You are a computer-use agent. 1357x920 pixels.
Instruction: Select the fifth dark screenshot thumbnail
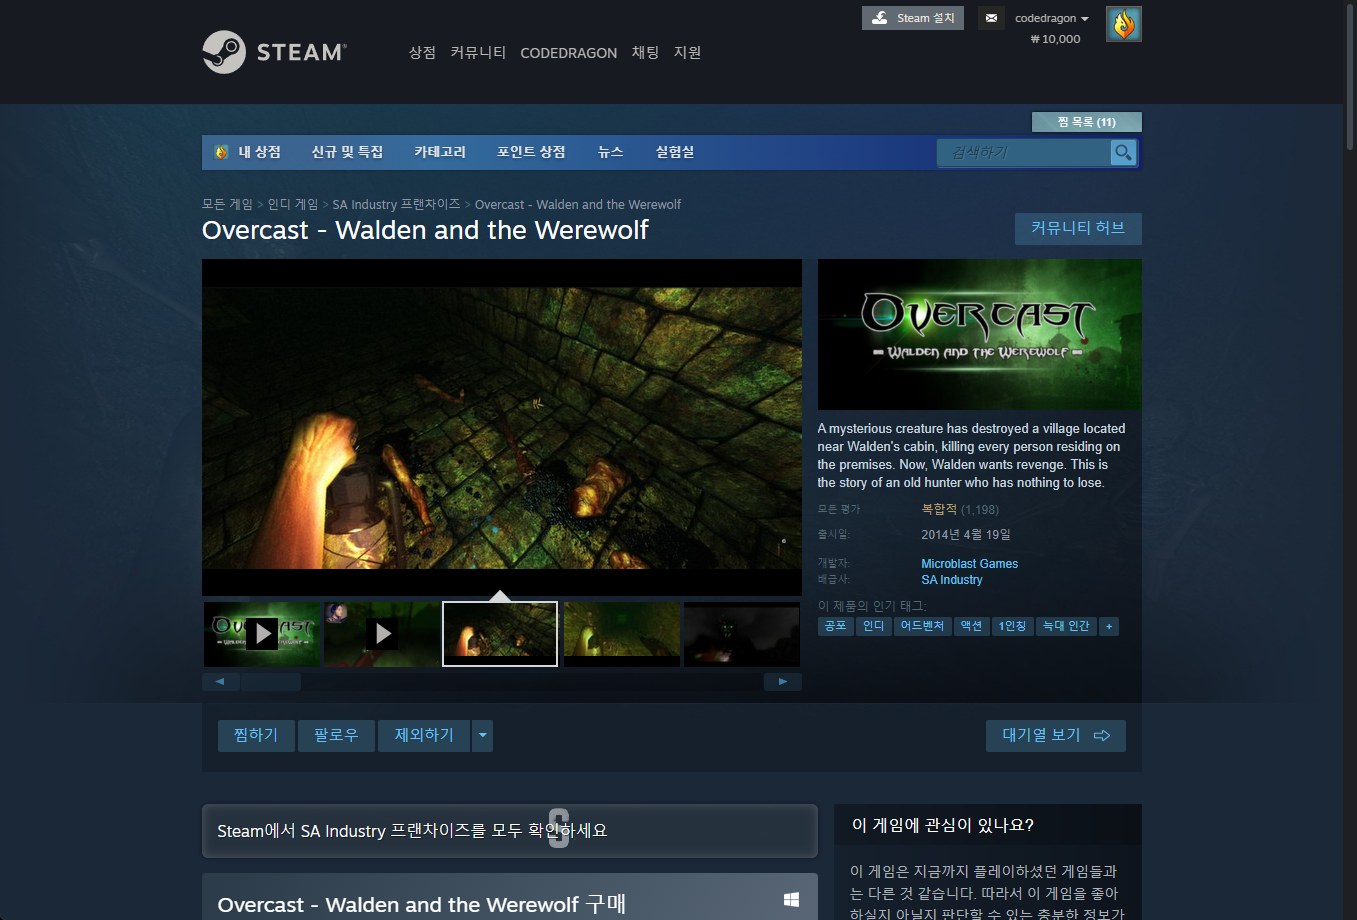742,634
